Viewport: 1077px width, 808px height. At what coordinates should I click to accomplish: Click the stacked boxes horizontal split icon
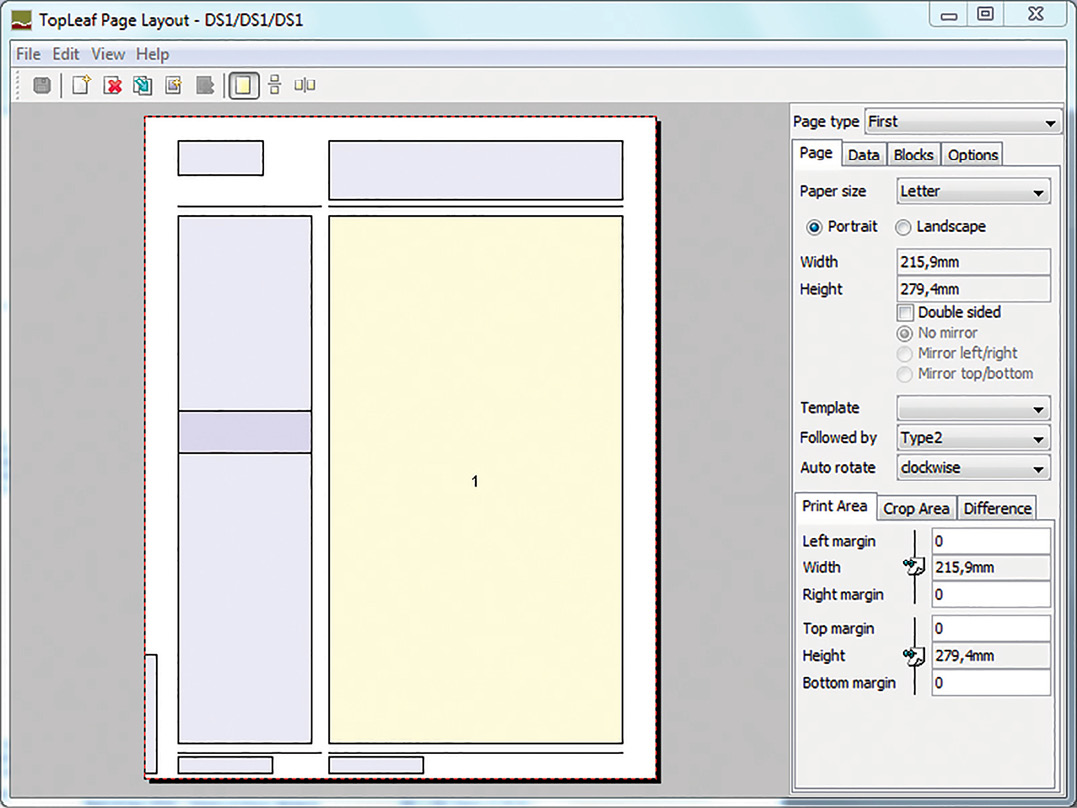click(275, 85)
